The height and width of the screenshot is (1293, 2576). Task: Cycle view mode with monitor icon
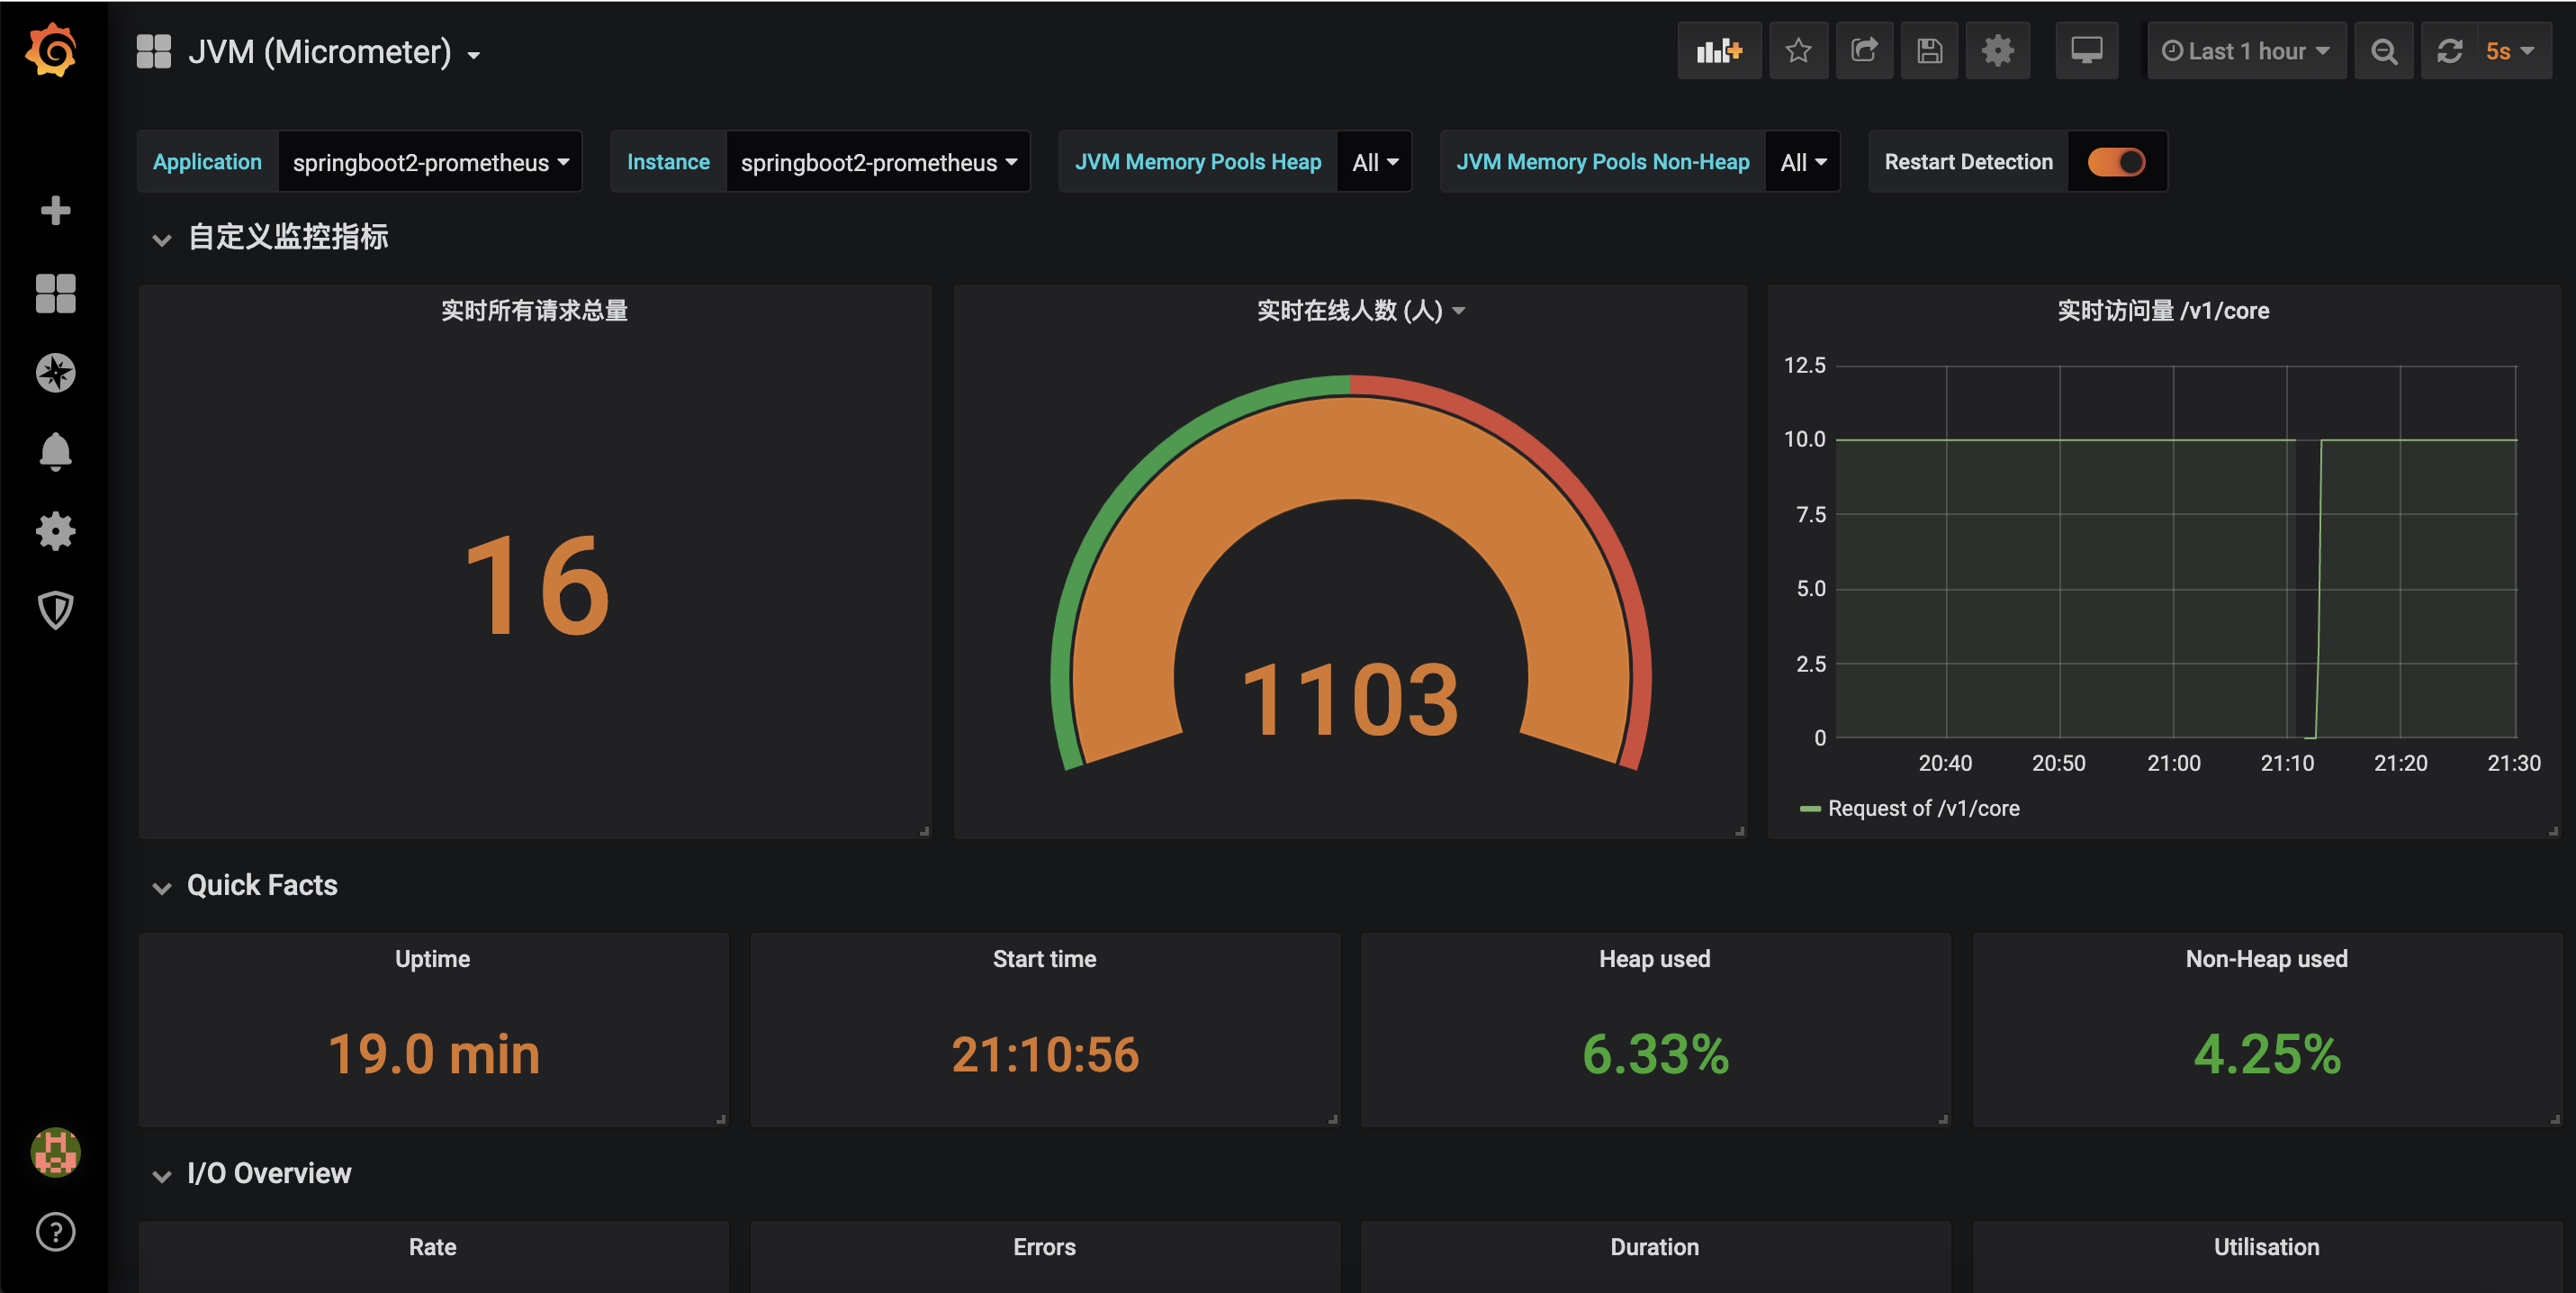pos(2086,51)
